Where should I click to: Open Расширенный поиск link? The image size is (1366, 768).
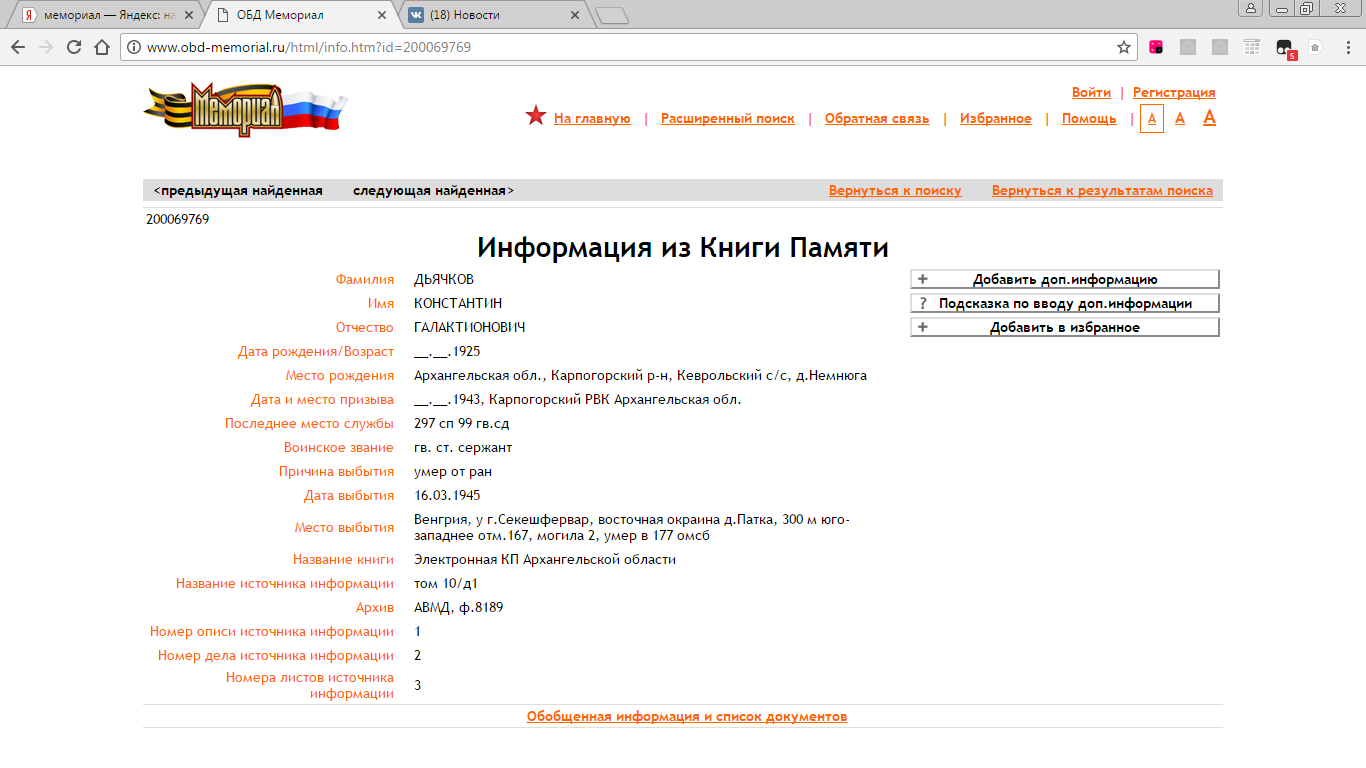coord(728,118)
